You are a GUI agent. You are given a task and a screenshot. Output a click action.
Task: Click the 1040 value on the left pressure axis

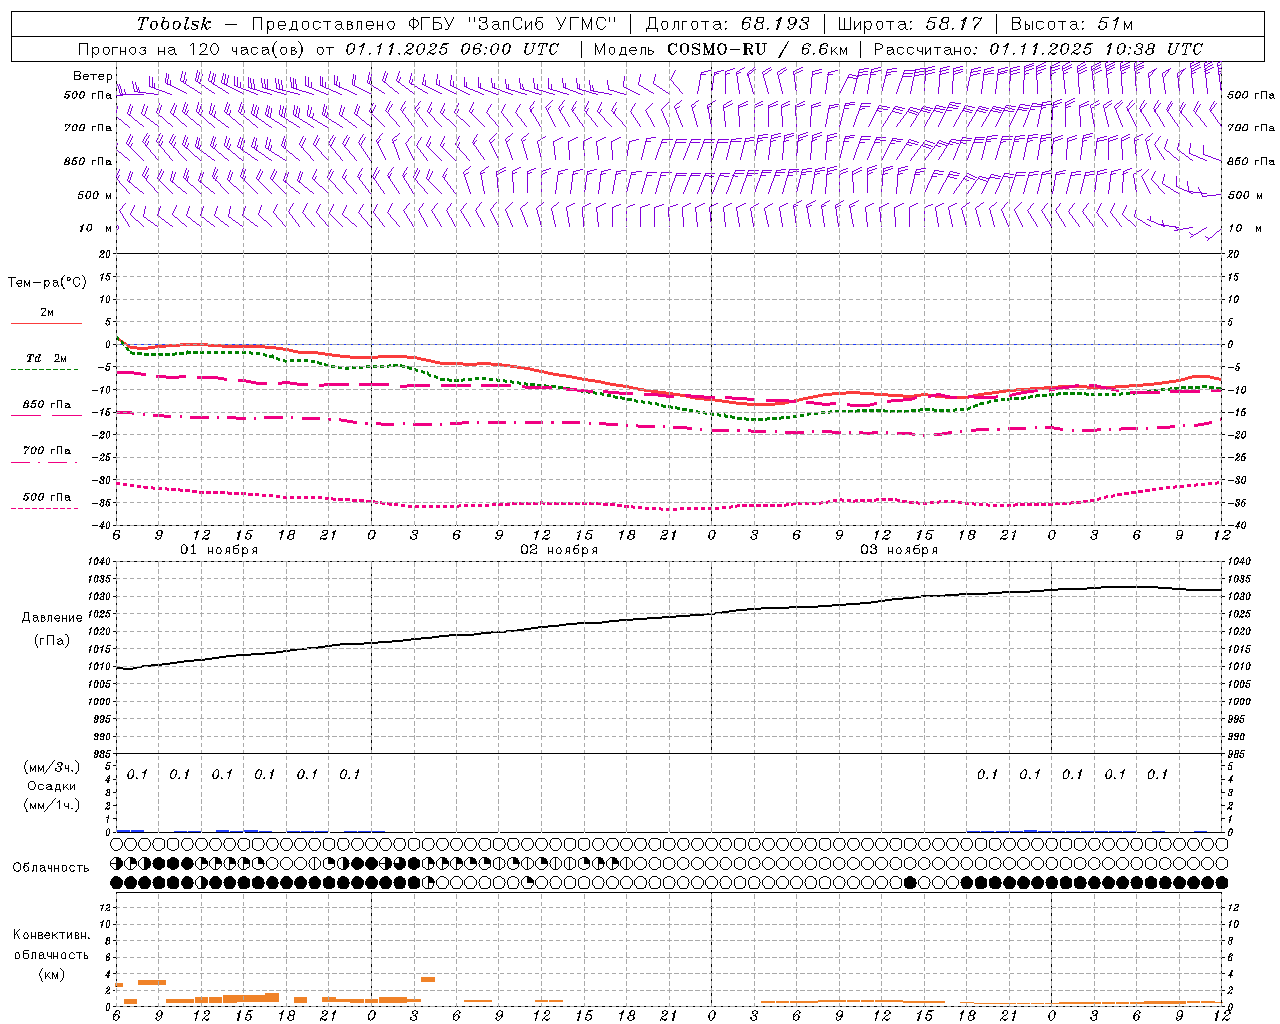point(101,562)
